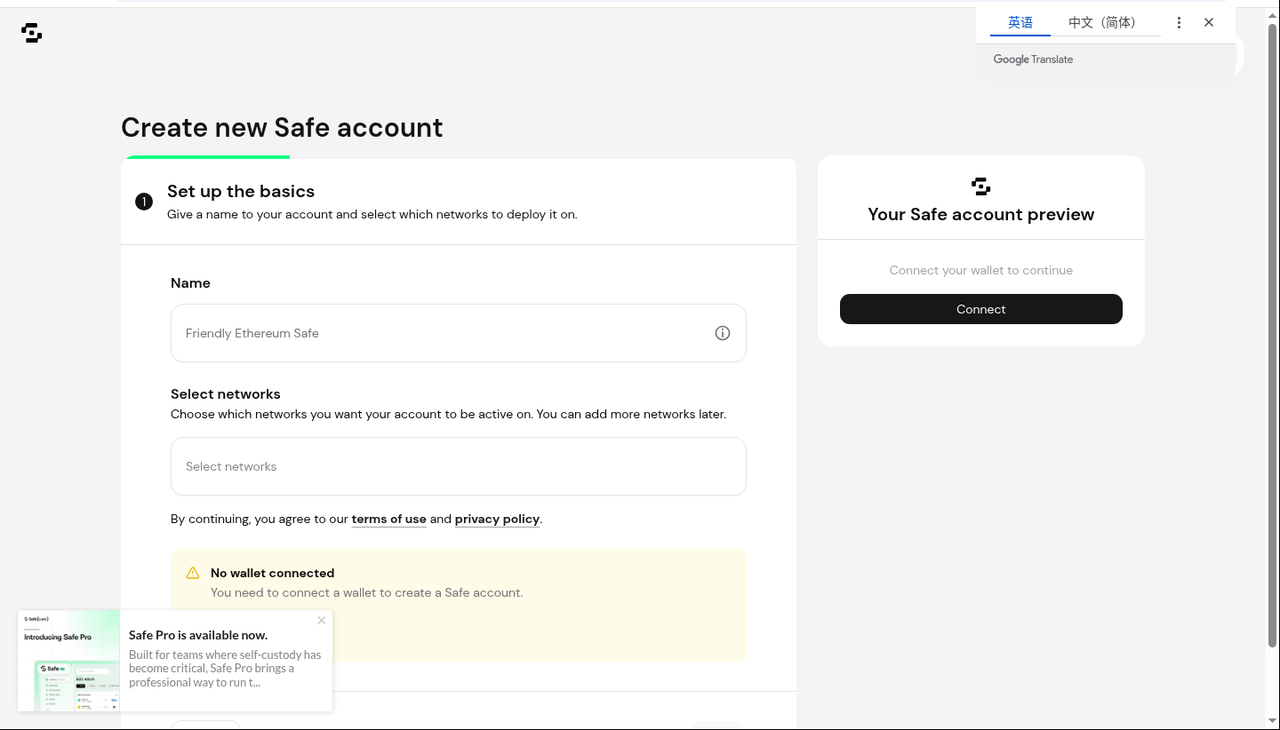
Task: Click the "Connect your wallet to continue" text
Action: point(981,270)
